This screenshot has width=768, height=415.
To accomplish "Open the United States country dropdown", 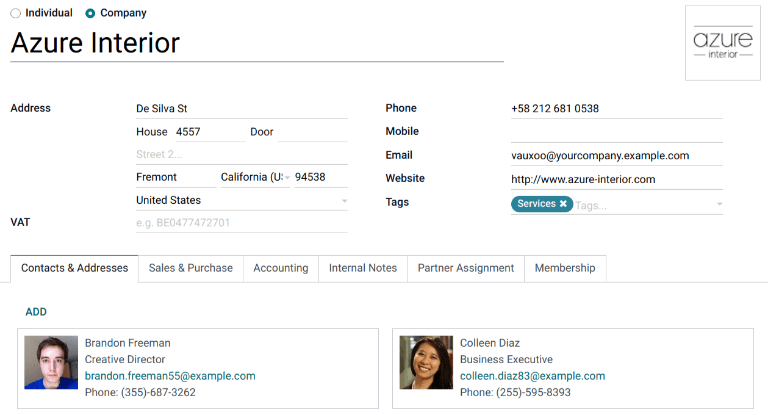I will tap(344, 201).
